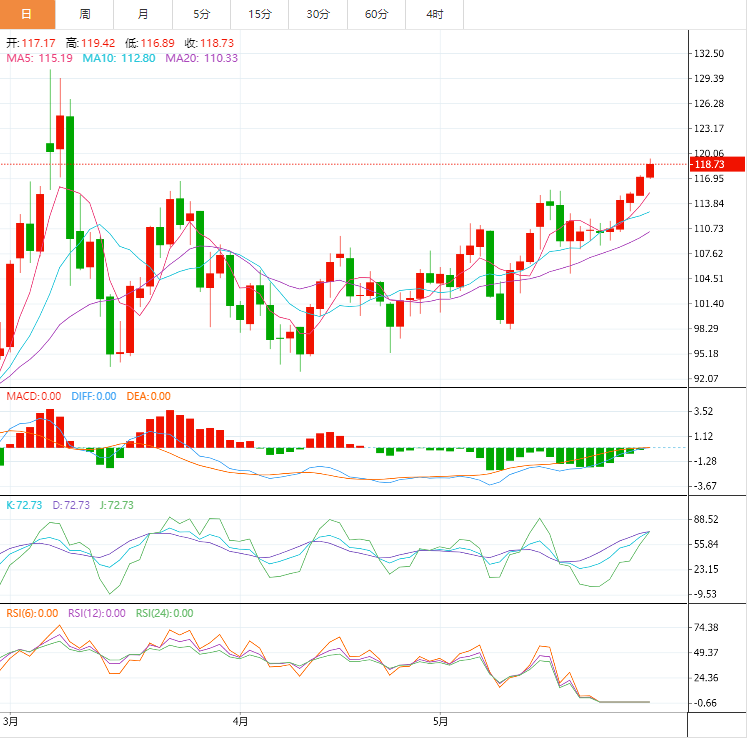Show the 60分 interval chart
The image size is (753, 746).
376,14
